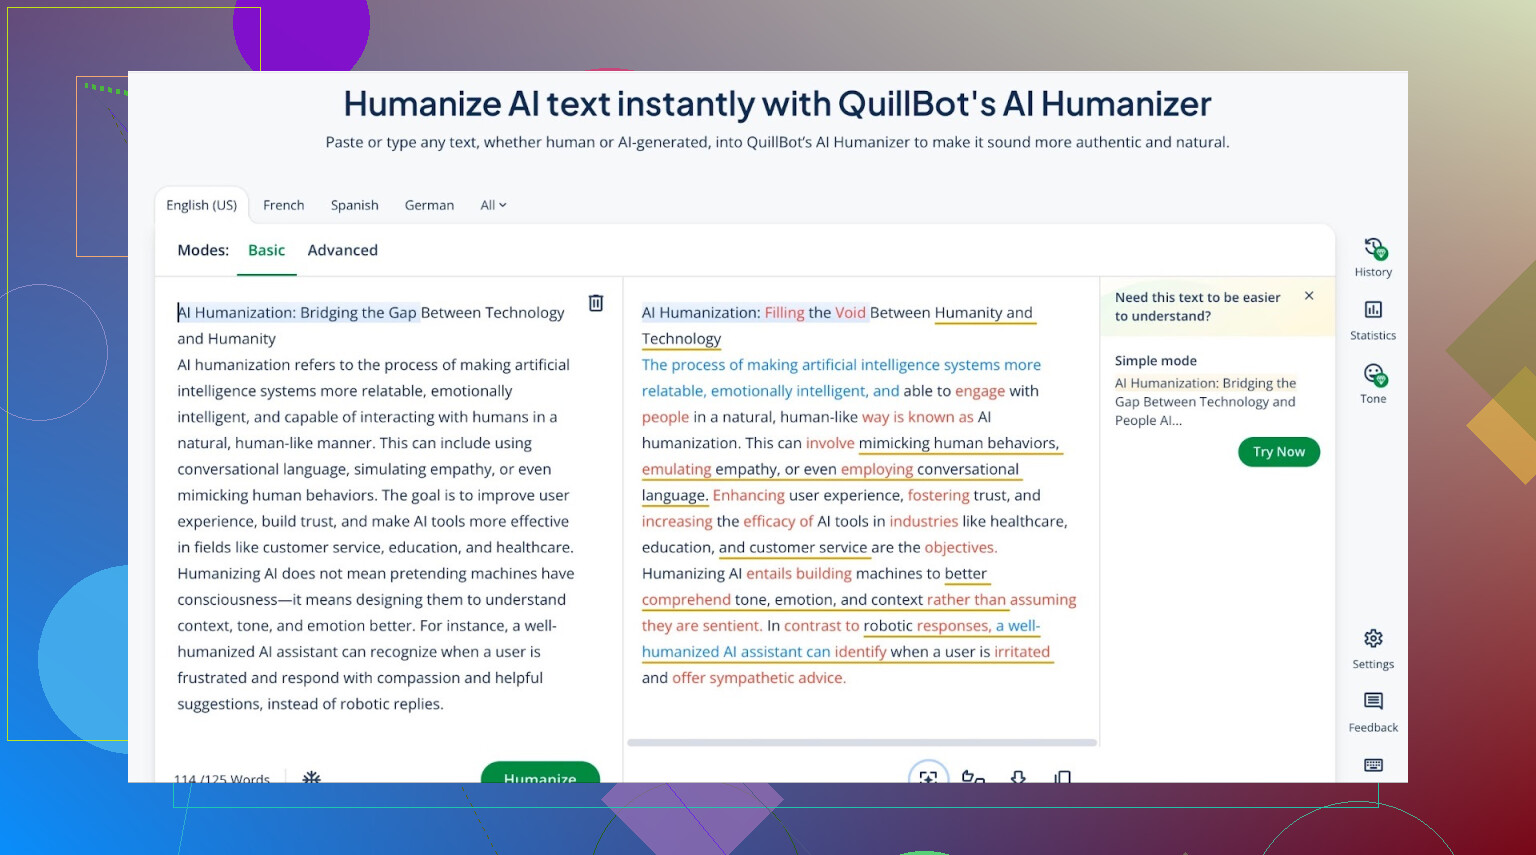Select the Basic mode tab
This screenshot has height=855, width=1536.
pyautogui.click(x=266, y=250)
